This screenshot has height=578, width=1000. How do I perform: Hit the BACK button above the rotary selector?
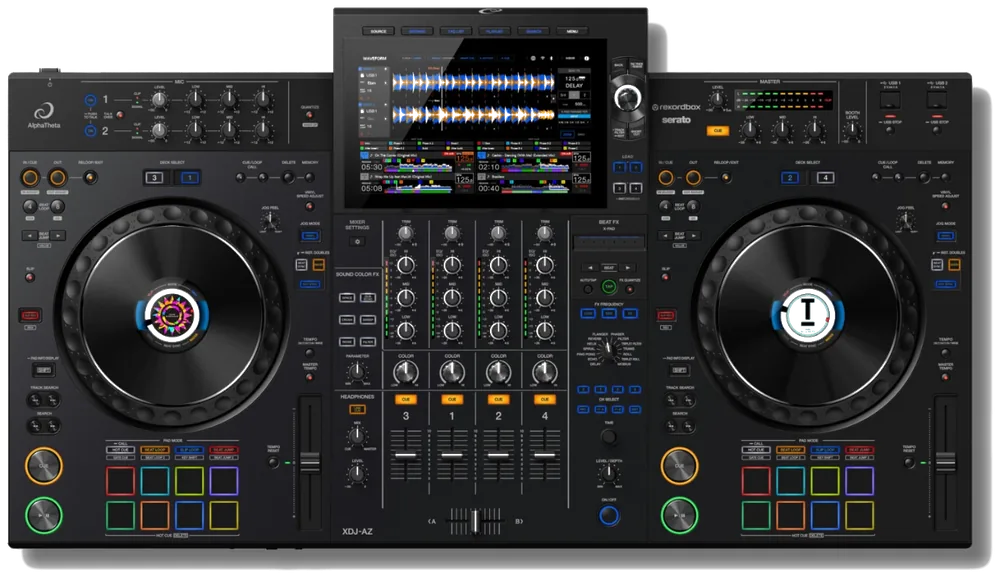pos(619,65)
